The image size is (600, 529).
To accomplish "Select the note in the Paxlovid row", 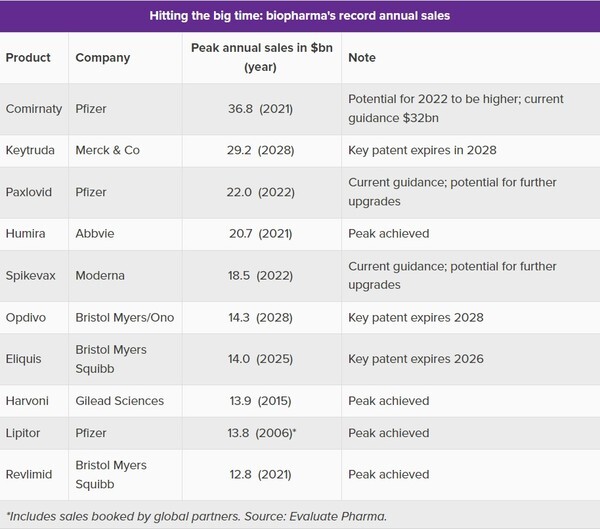I will [452, 192].
